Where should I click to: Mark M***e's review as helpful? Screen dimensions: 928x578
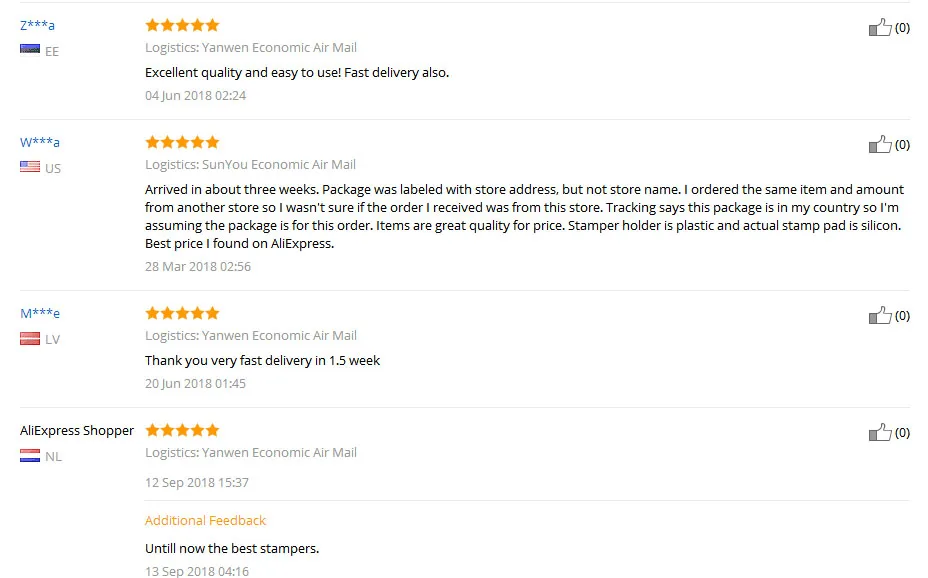879,315
